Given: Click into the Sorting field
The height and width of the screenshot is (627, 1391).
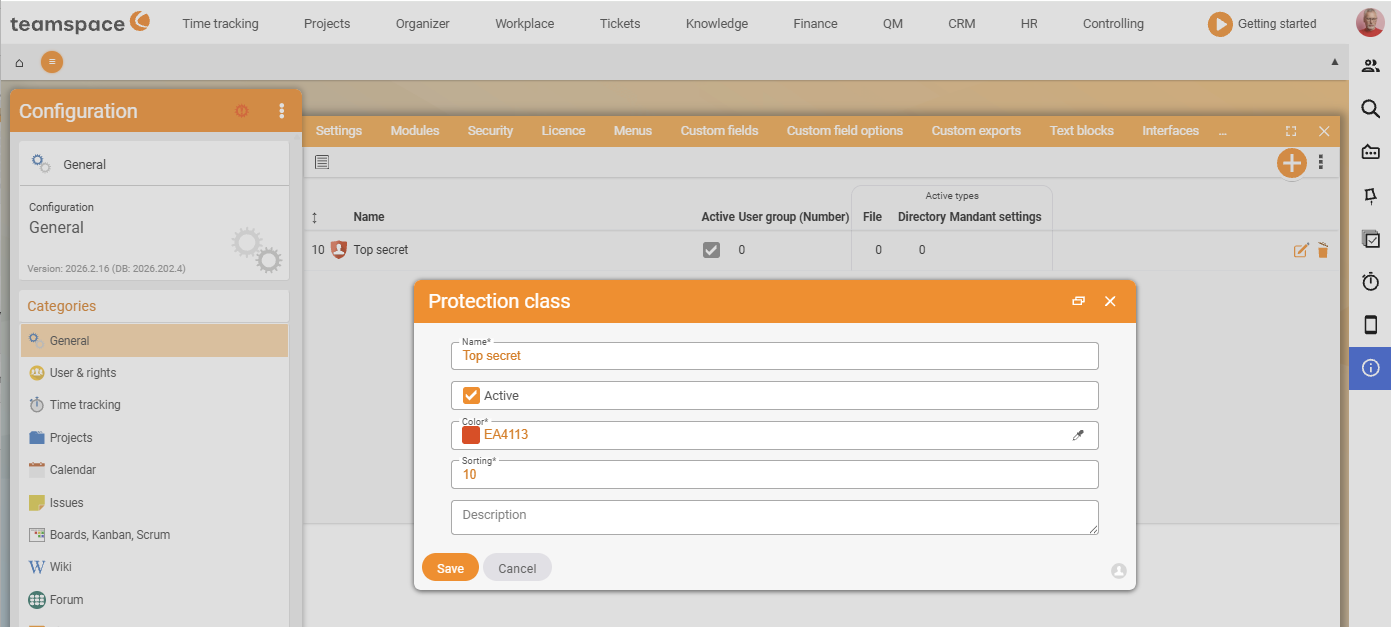Looking at the screenshot, I should tap(775, 474).
